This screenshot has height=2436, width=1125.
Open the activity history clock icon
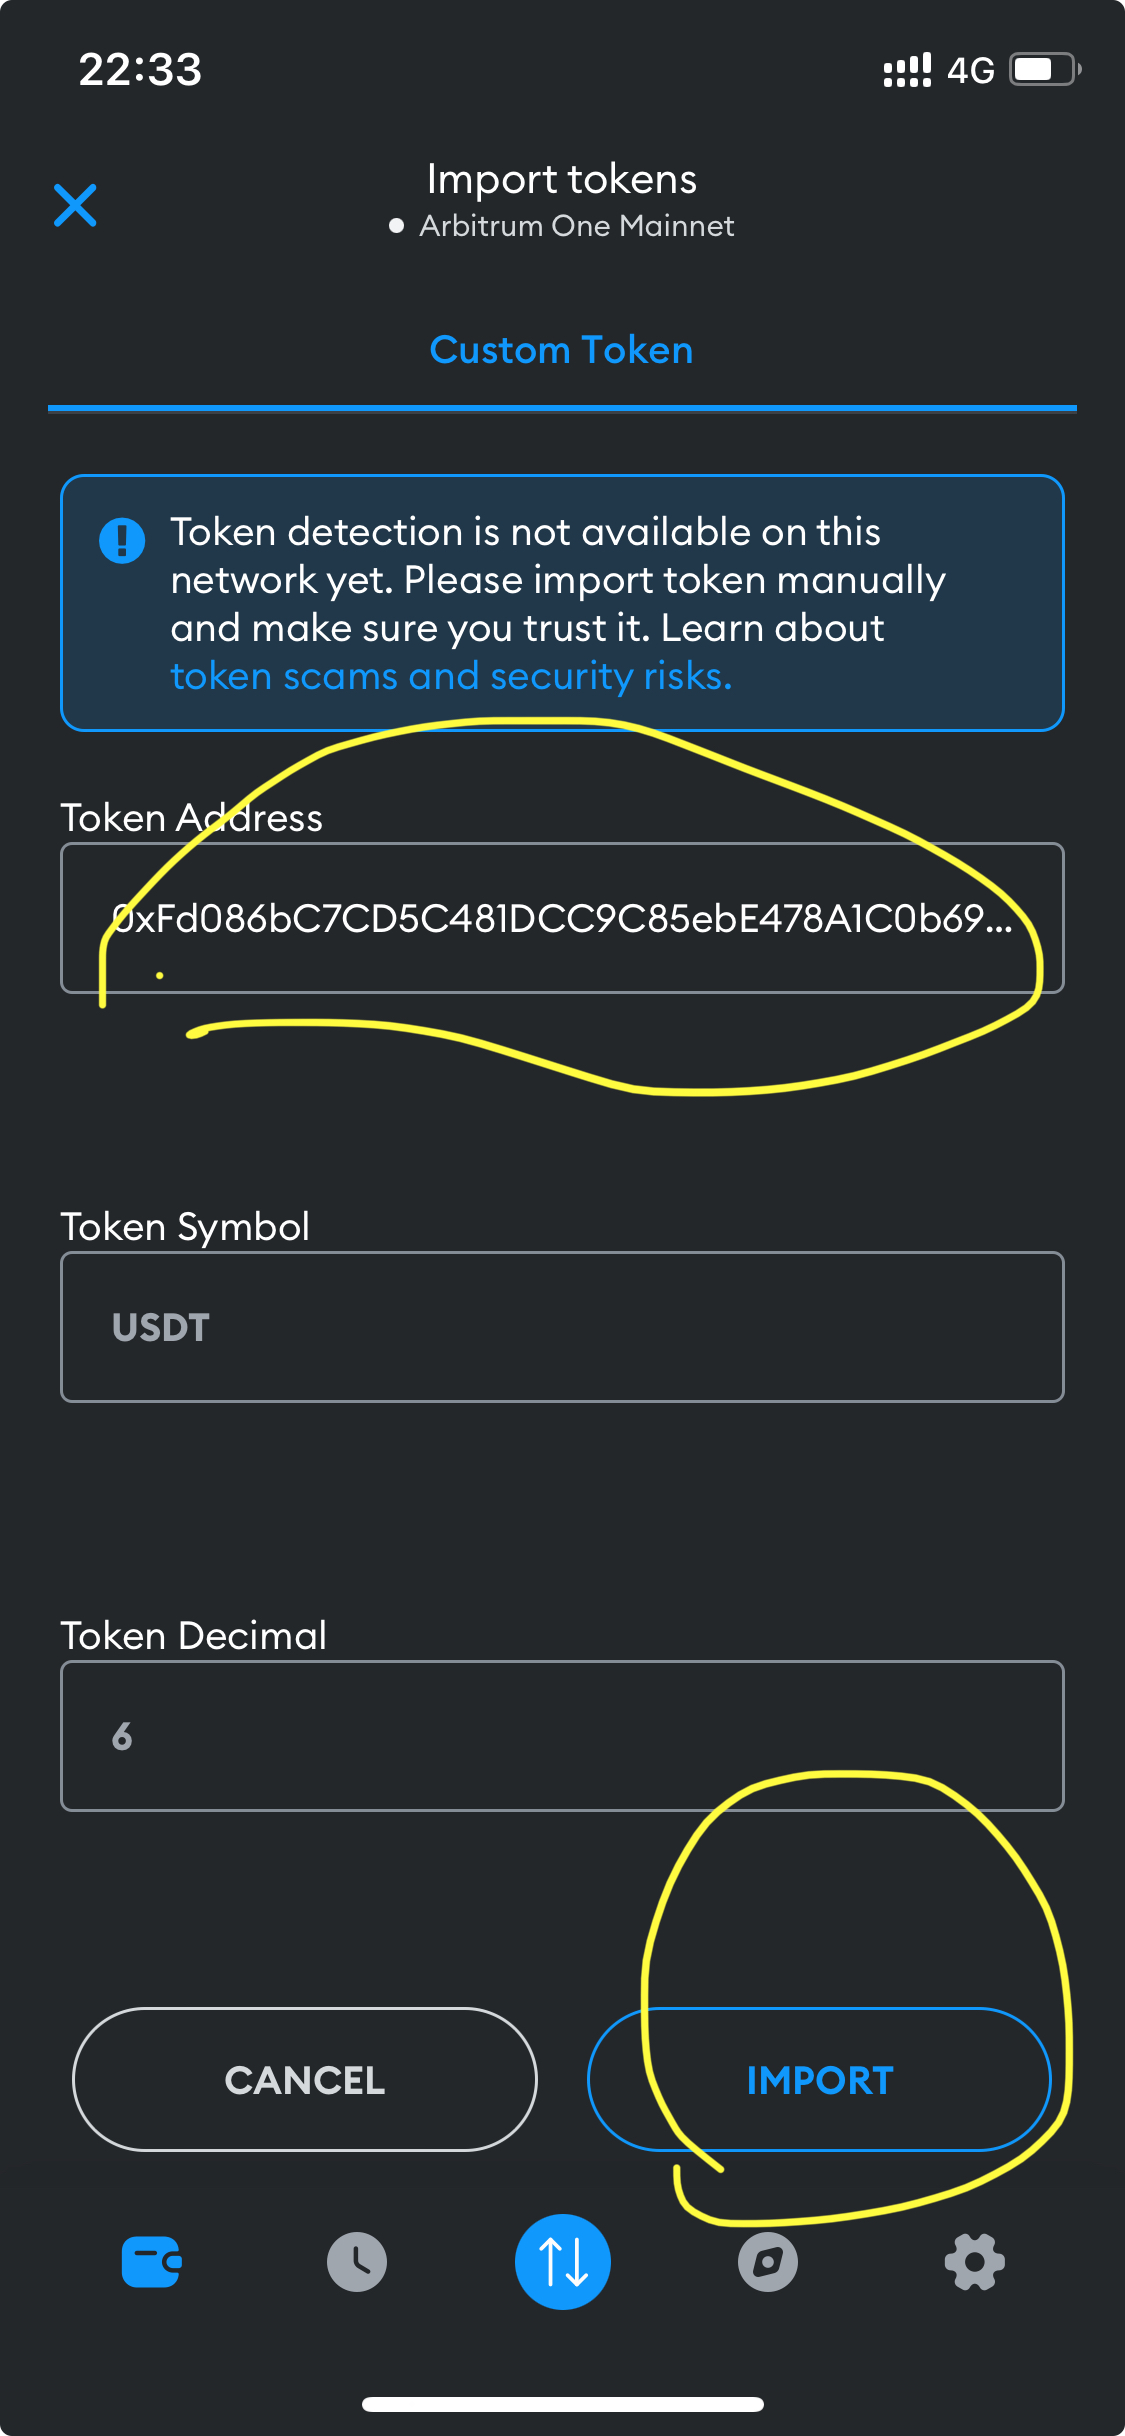tap(357, 2262)
